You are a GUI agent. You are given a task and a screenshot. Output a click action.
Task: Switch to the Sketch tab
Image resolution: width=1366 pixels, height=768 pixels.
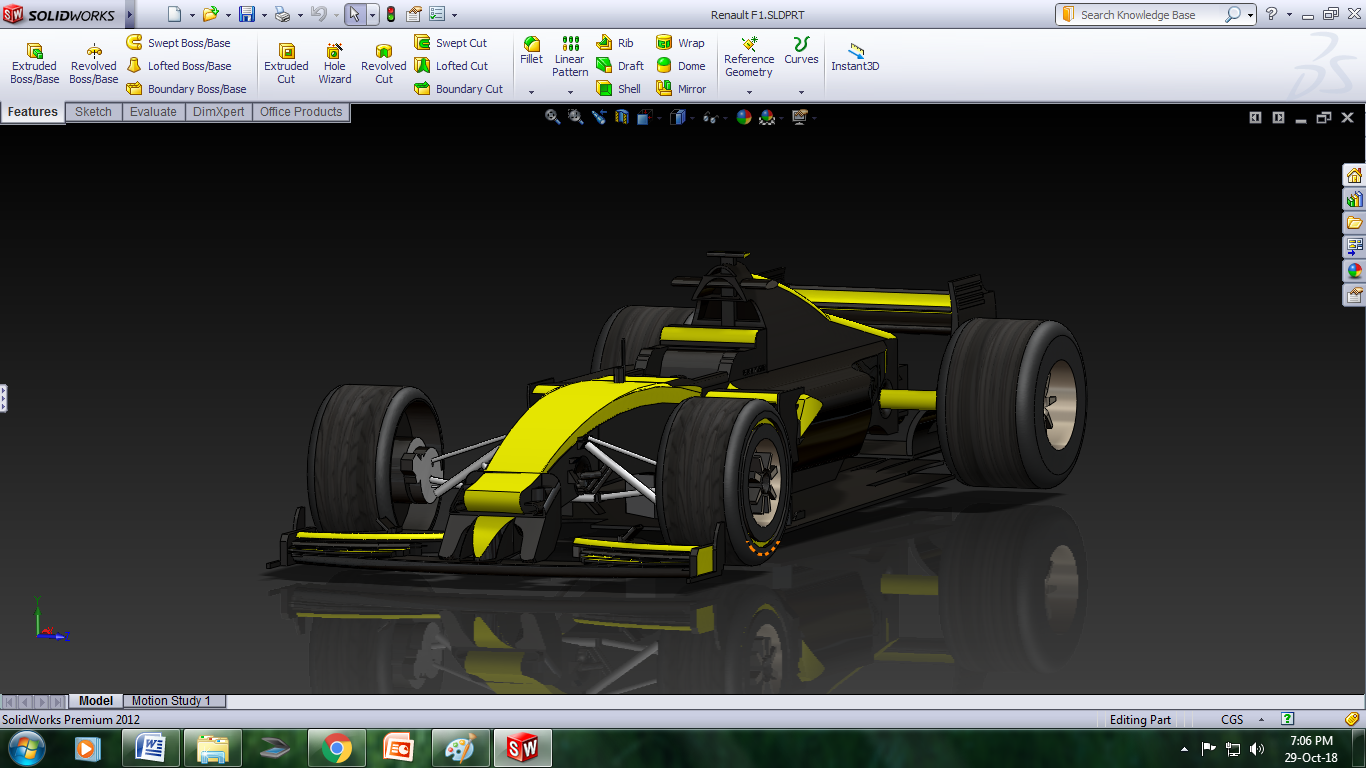[x=93, y=112]
